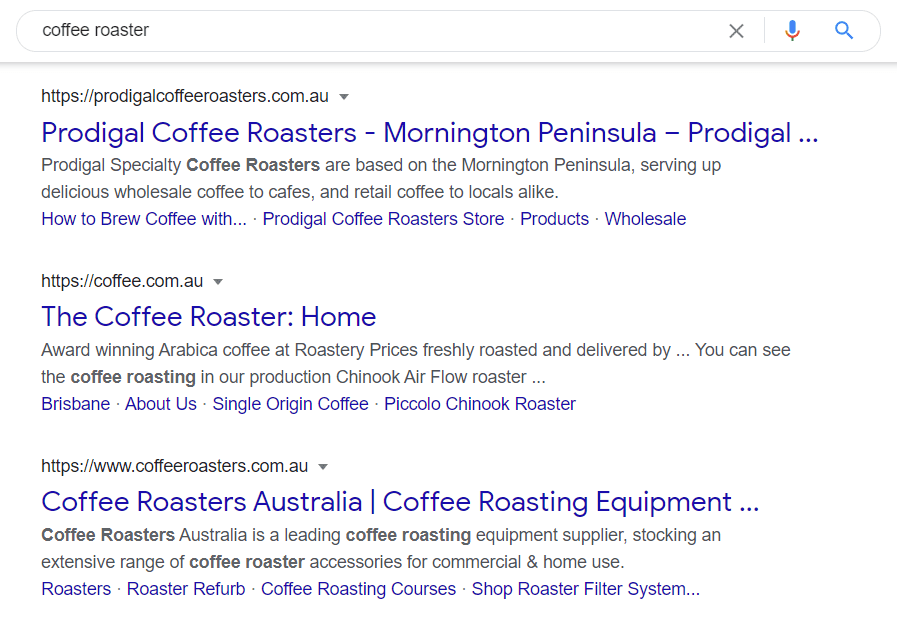897x625 pixels.
Task: Start voice search with the microphone icon
Action: point(792,31)
